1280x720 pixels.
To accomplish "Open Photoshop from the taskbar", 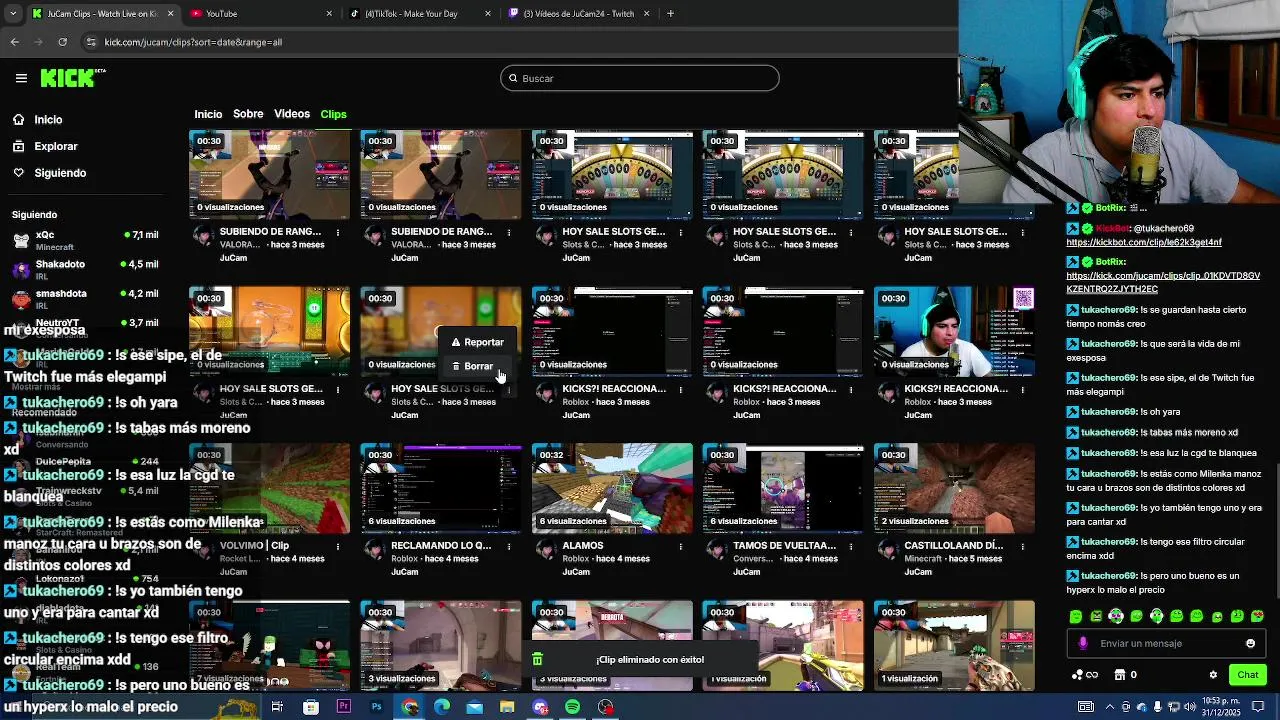I will [376, 707].
